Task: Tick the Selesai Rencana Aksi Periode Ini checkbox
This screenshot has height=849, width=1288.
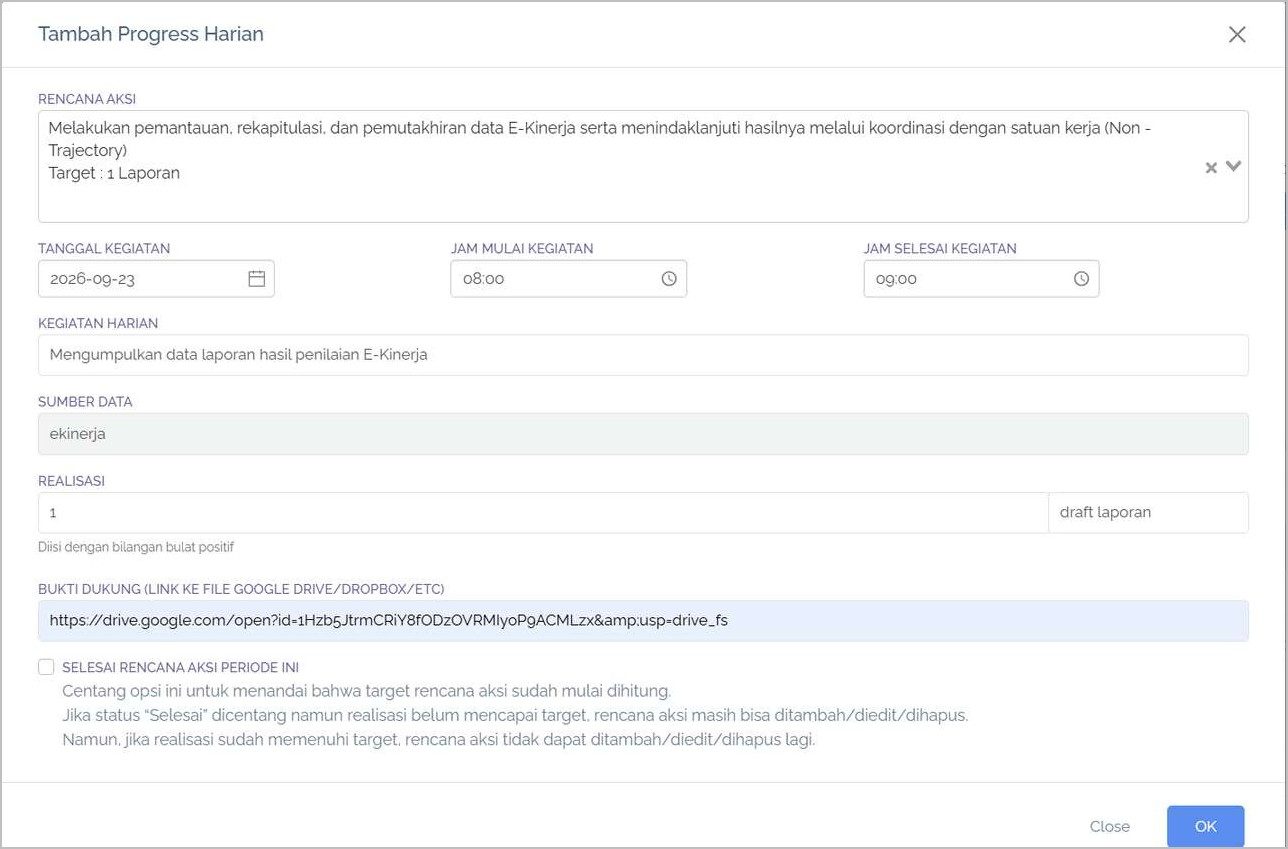Action: (46, 667)
